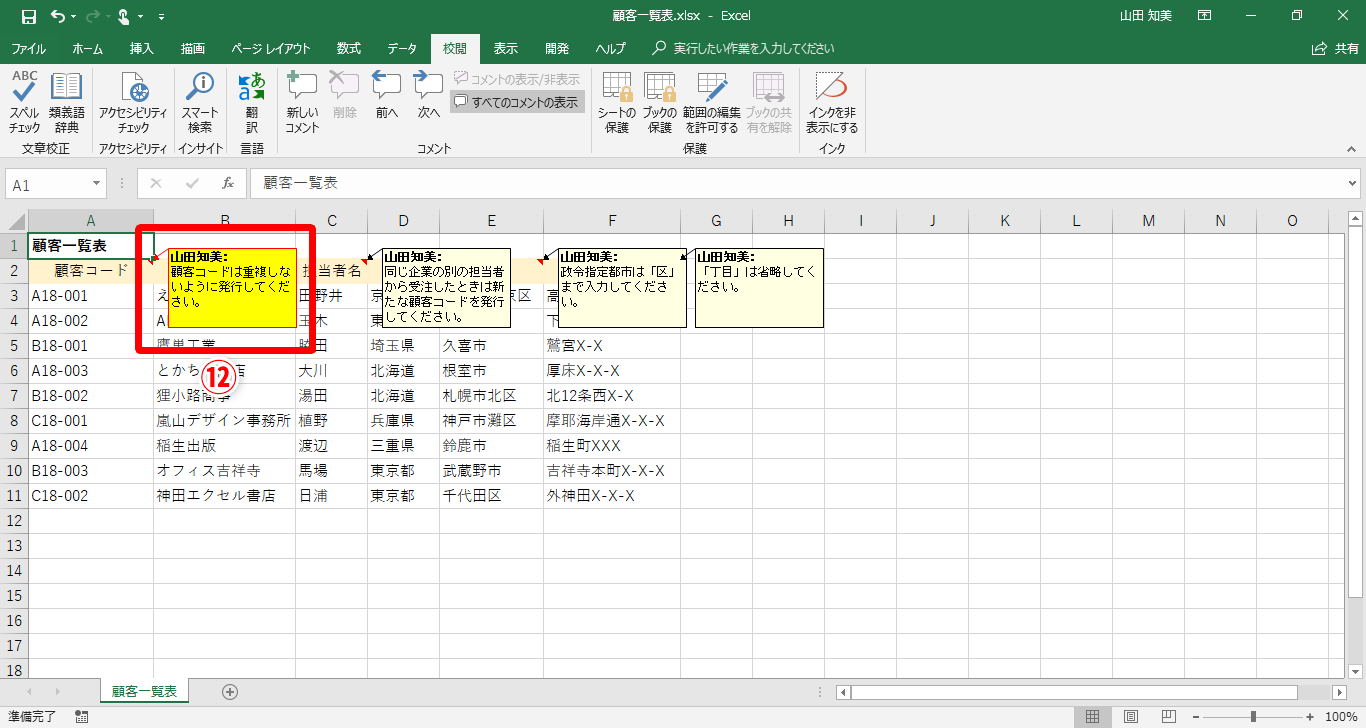Click cell with 神田エクセル書店
The width and height of the screenshot is (1366, 728).
click(x=224, y=495)
